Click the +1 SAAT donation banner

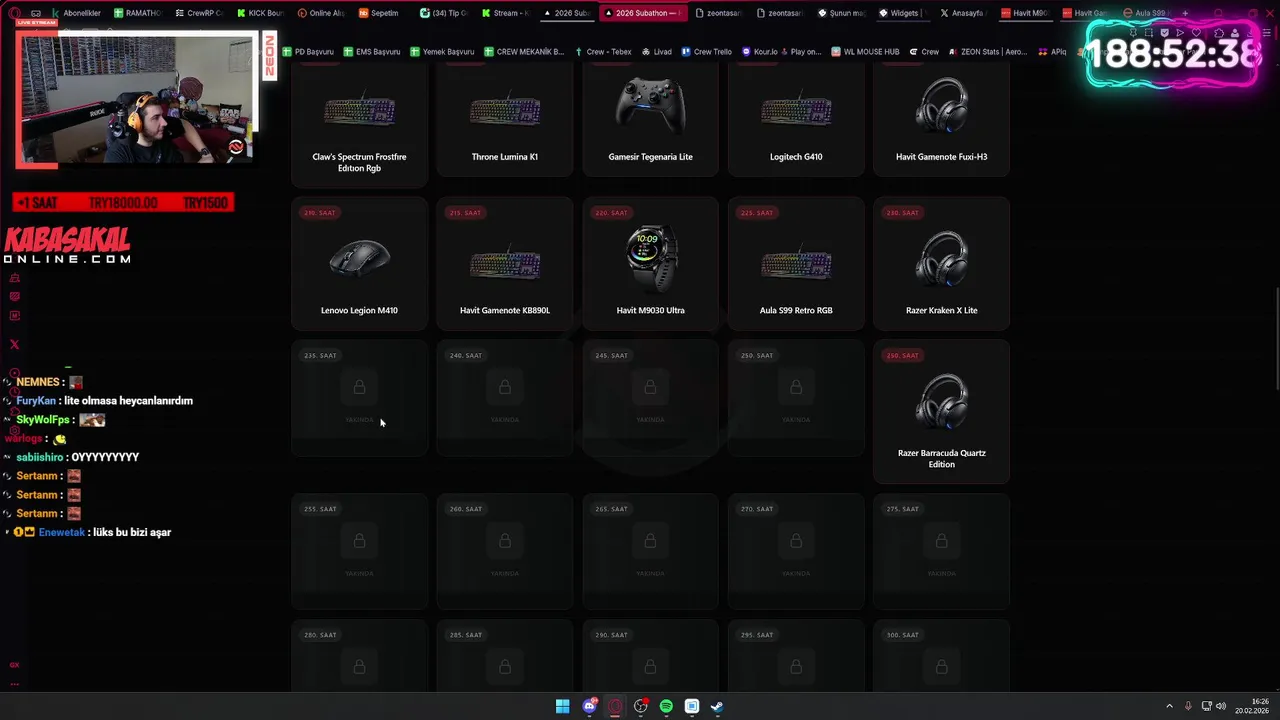coord(123,202)
